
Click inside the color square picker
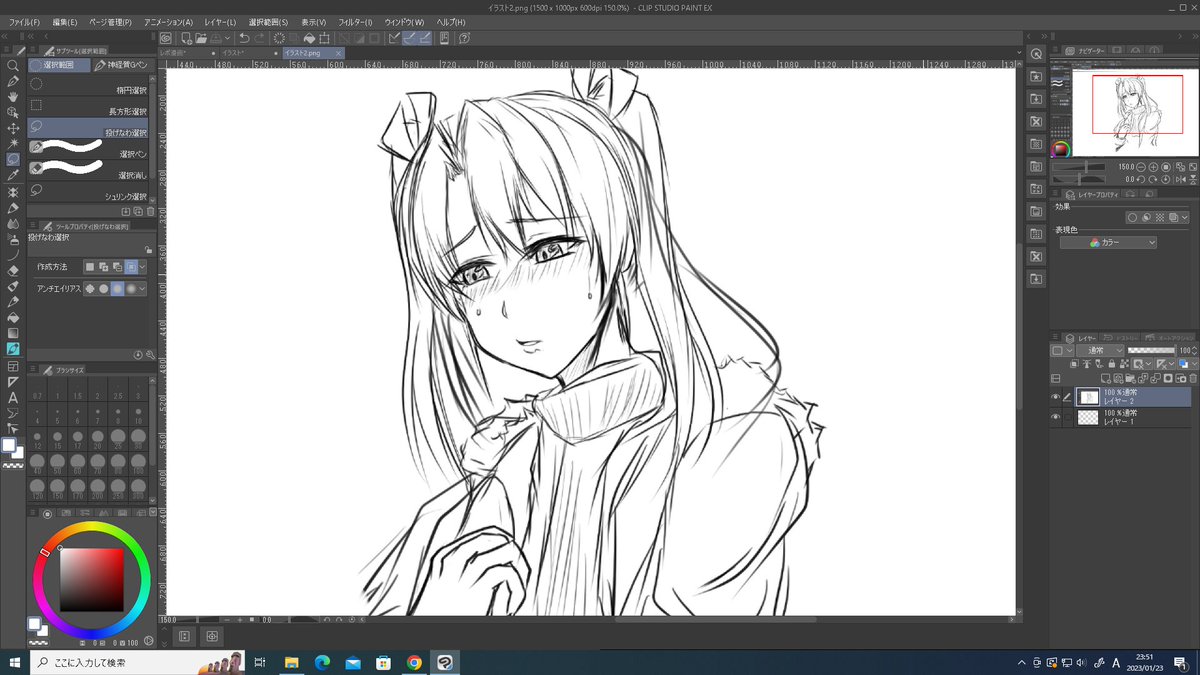click(91, 580)
